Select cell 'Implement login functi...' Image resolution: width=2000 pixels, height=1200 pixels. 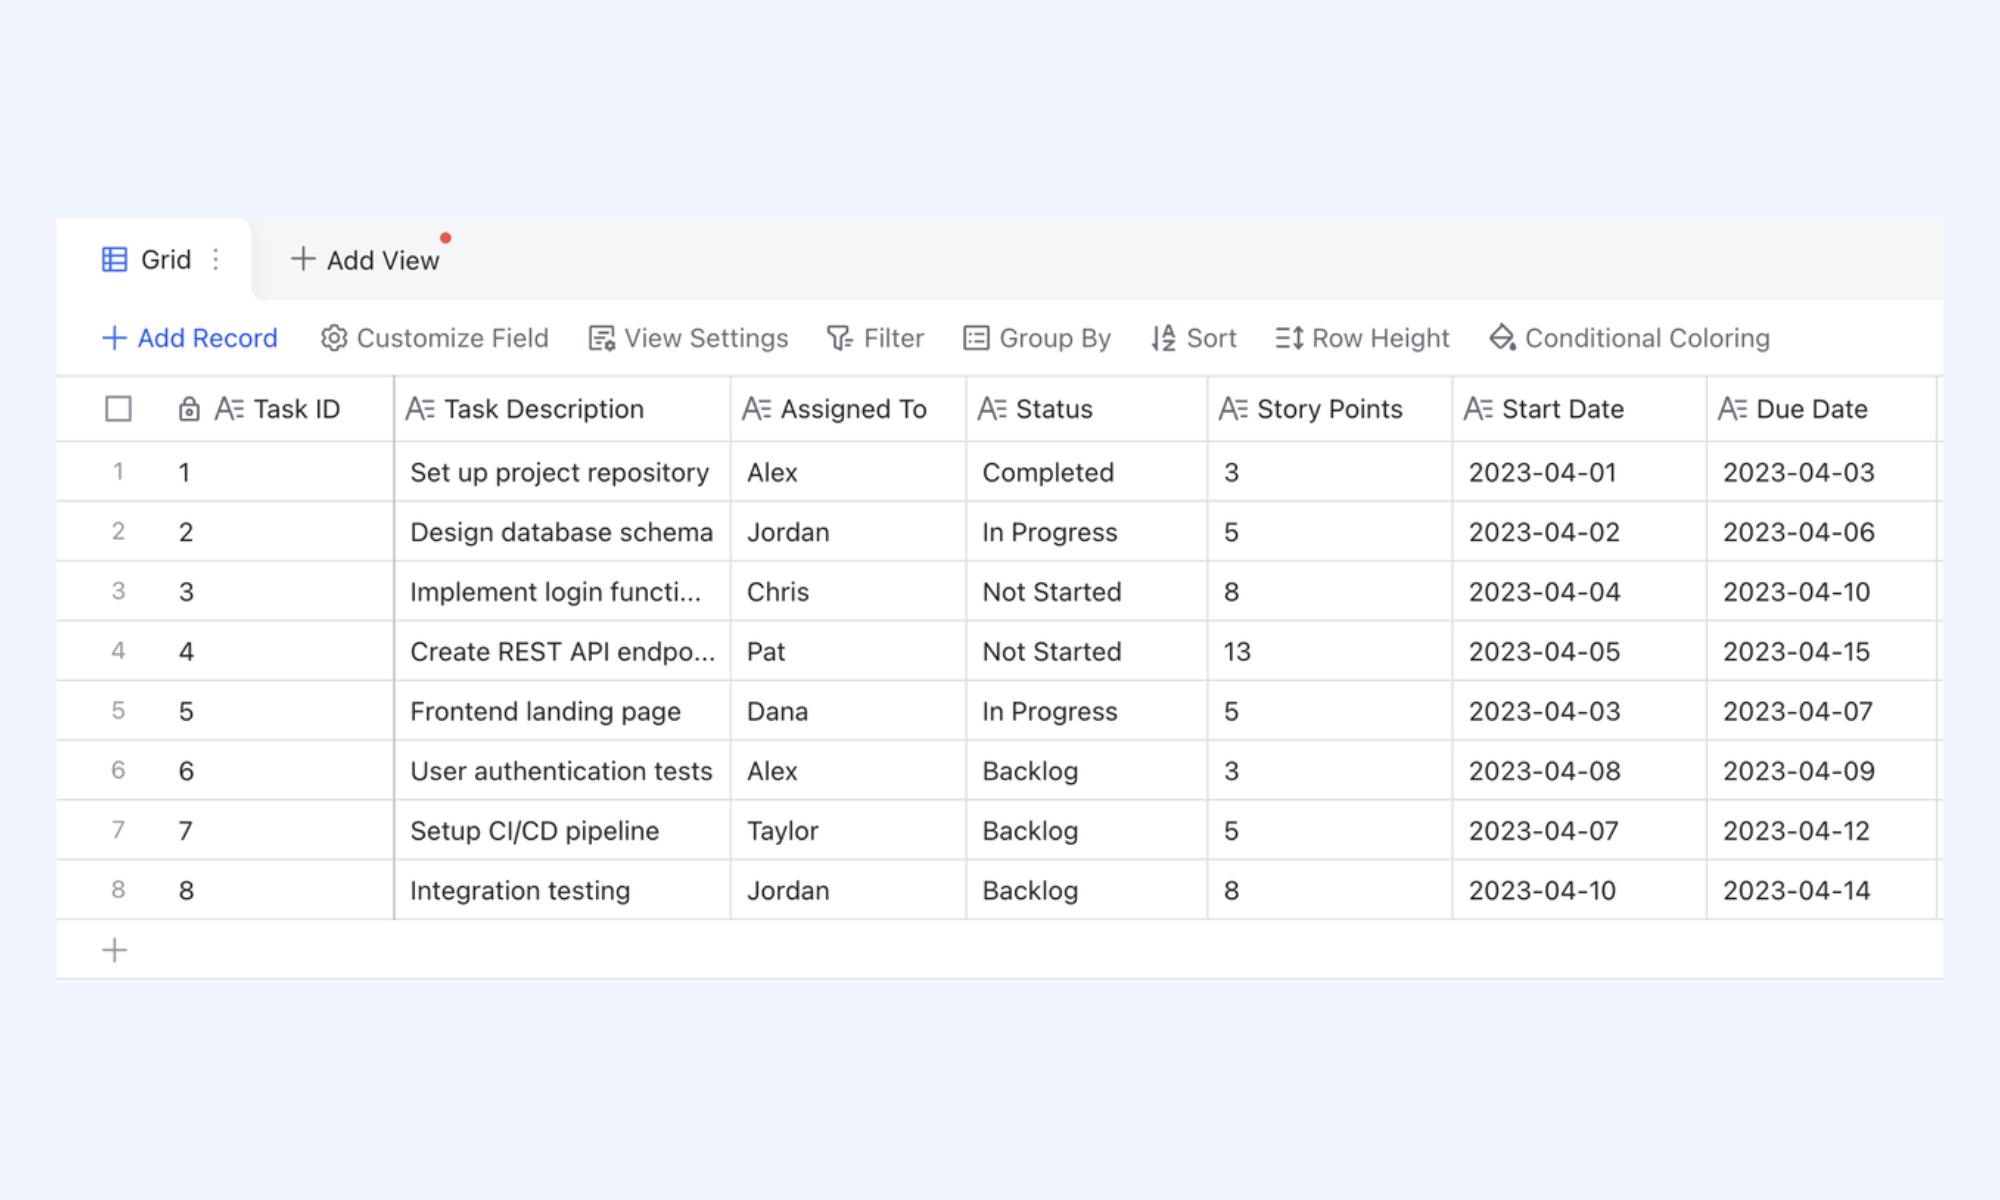tap(563, 592)
